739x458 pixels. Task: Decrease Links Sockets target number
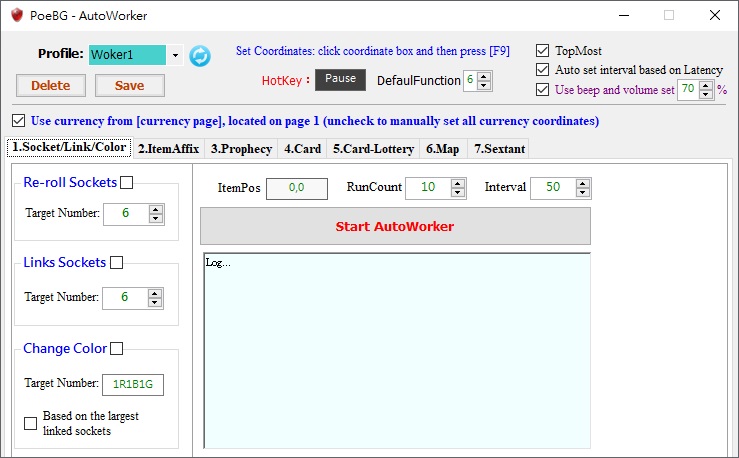pyautogui.click(x=155, y=303)
